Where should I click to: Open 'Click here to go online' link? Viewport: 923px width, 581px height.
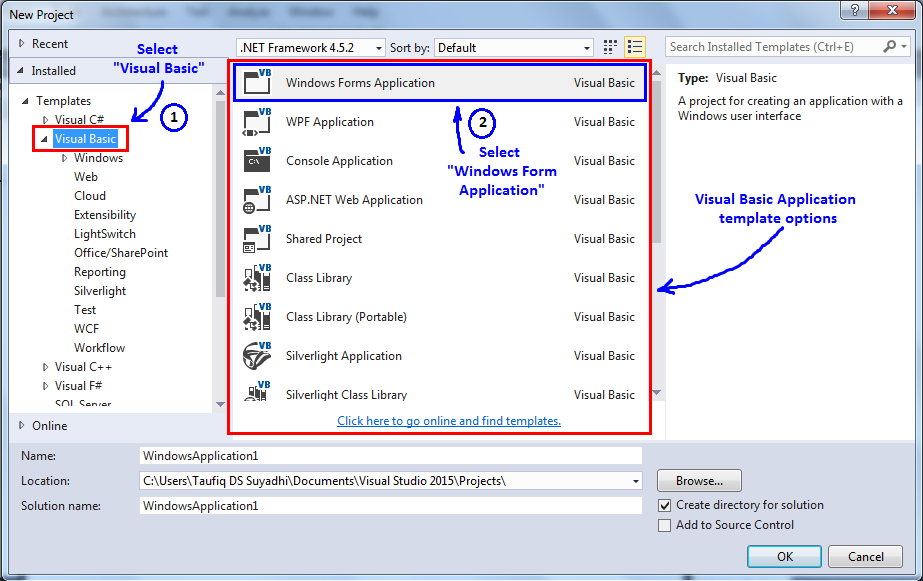(449, 421)
